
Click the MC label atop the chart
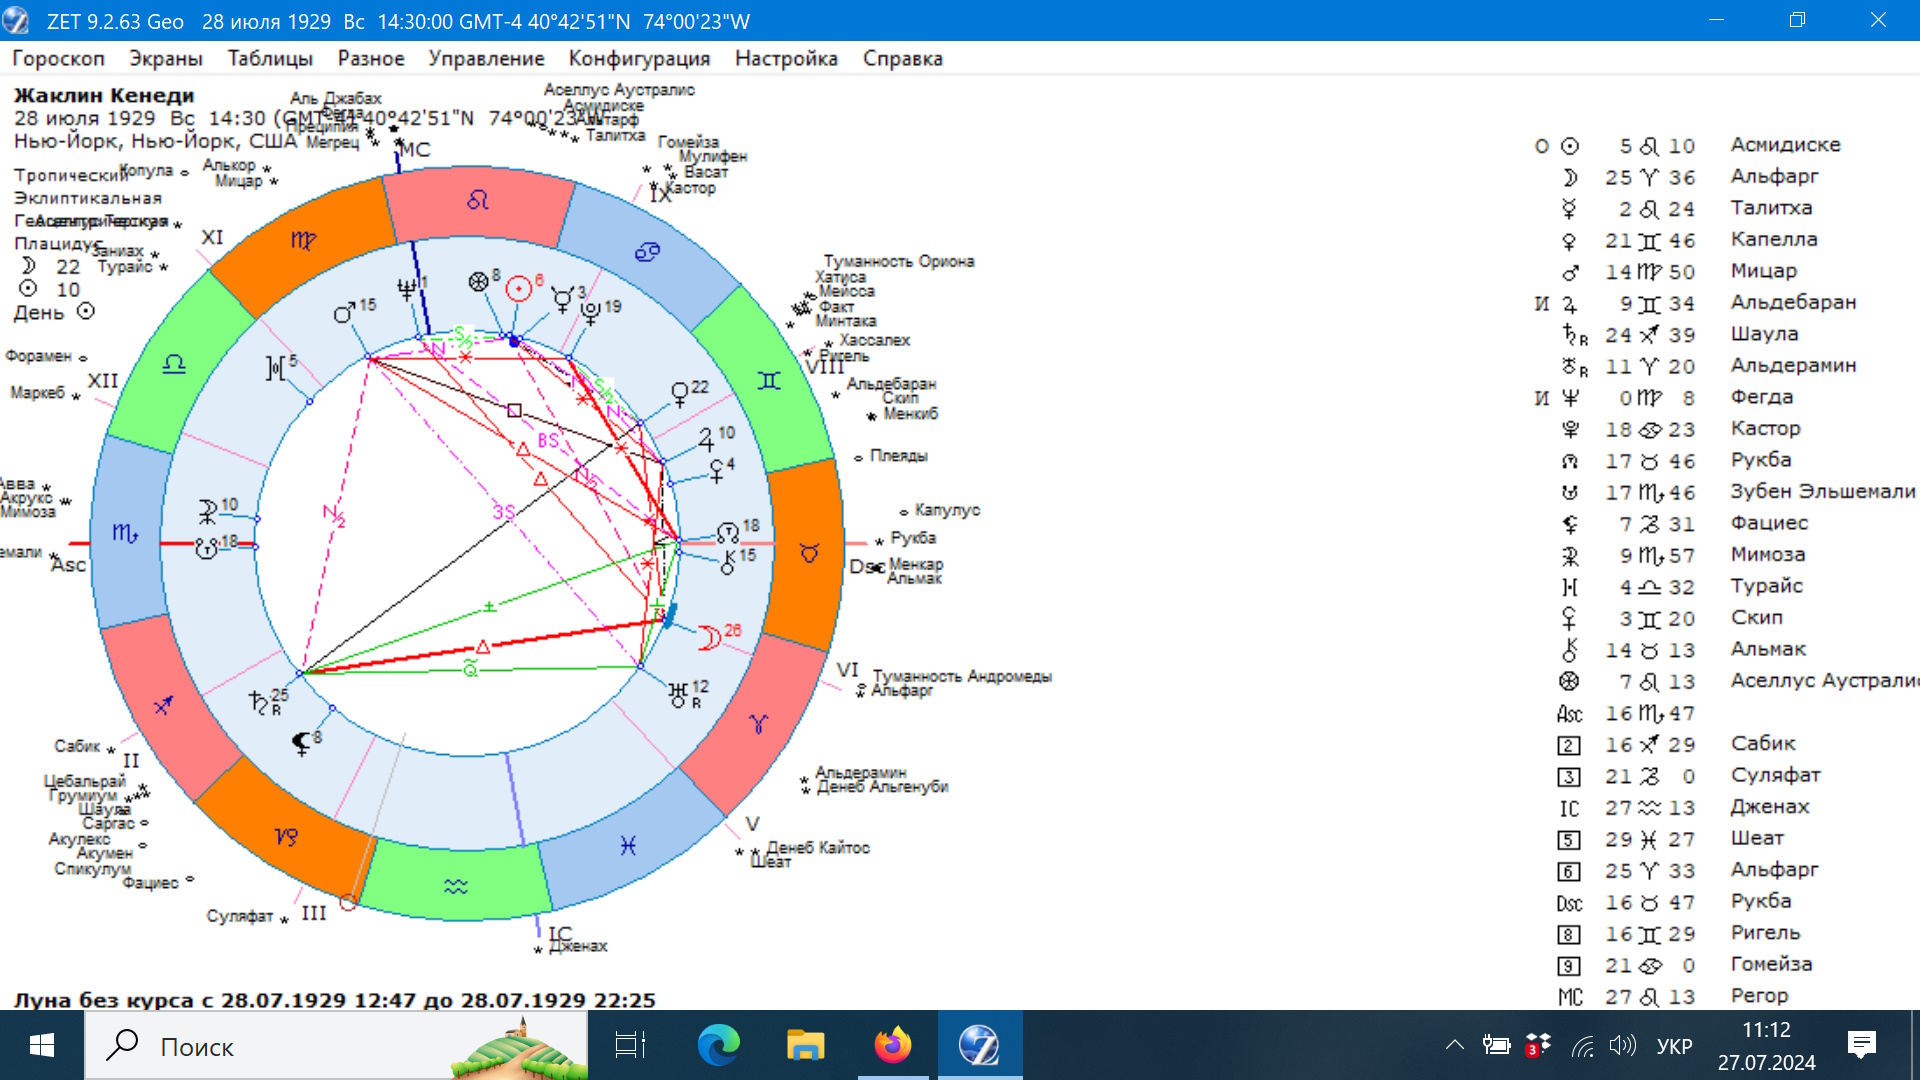click(415, 150)
